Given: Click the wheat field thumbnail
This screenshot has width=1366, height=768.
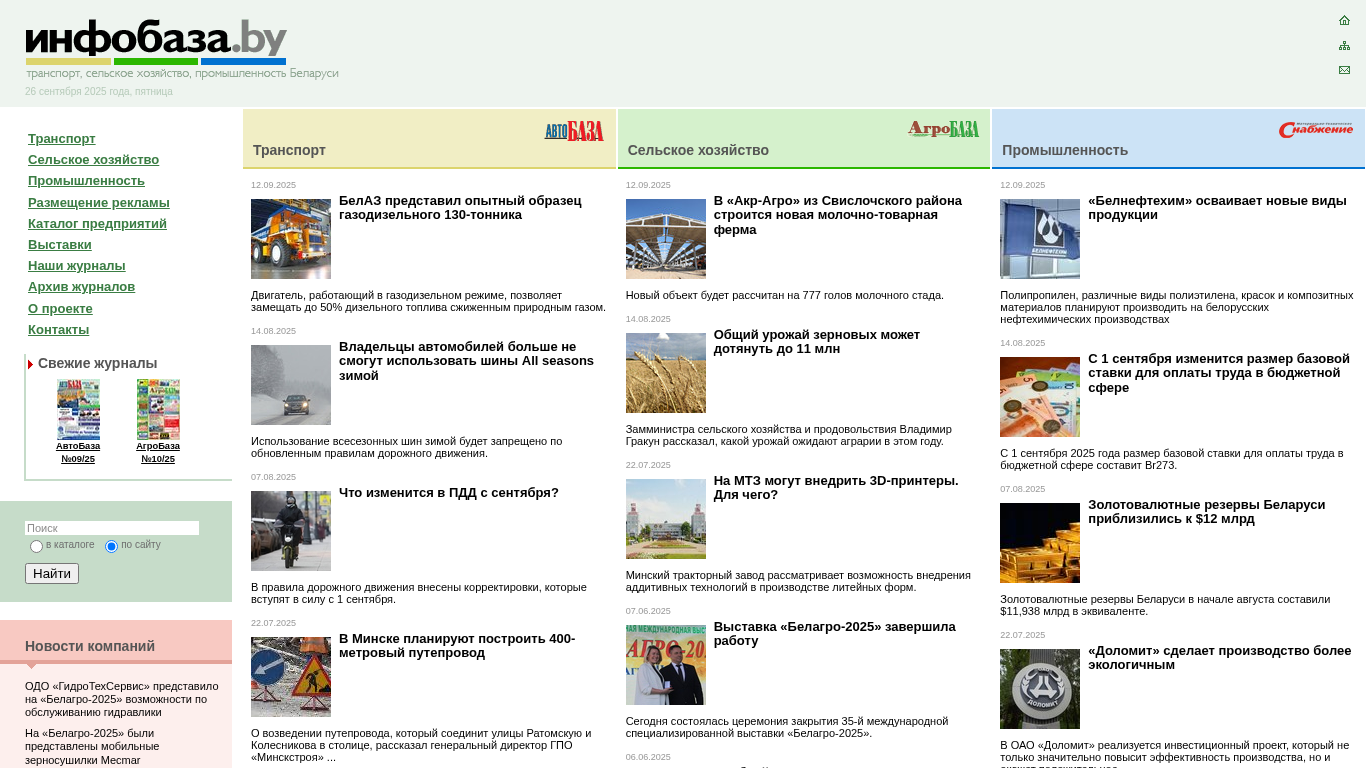Looking at the screenshot, I should (666, 373).
